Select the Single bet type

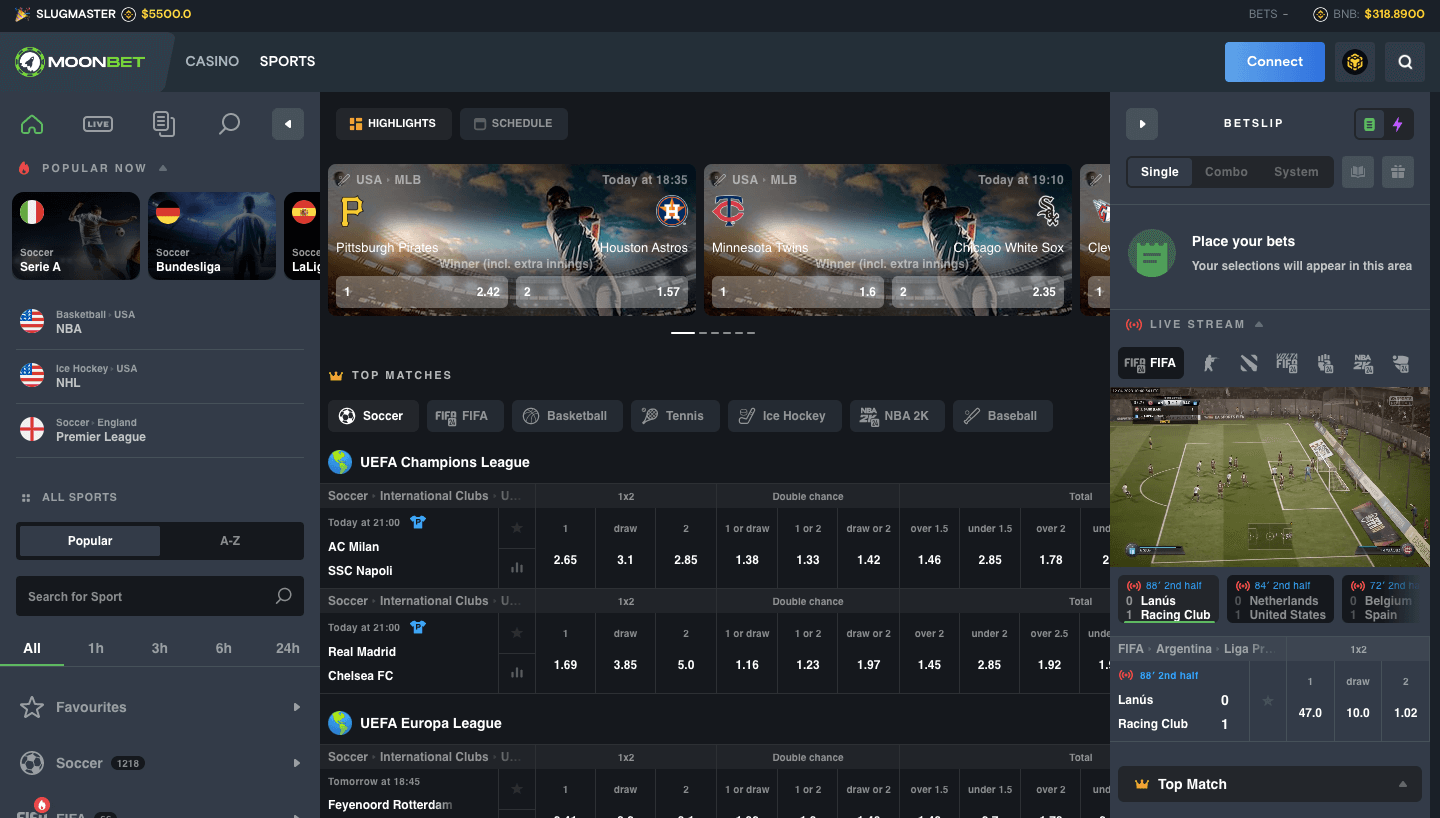coord(1160,172)
